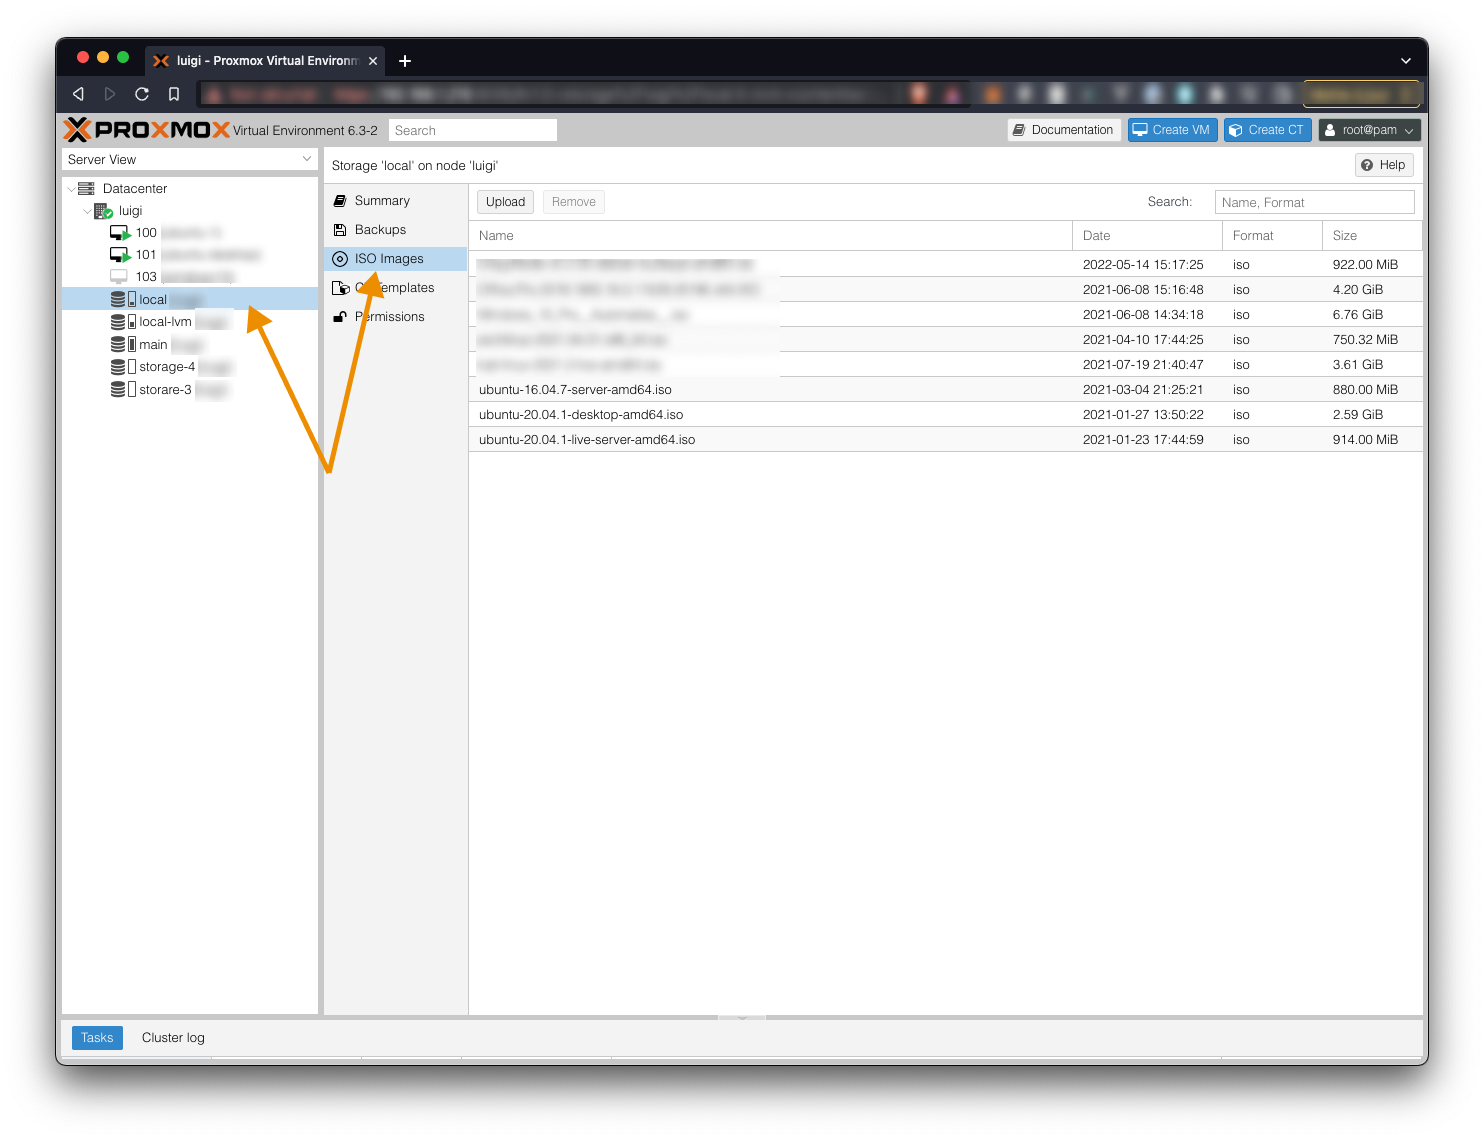Close the Proxmox browser tab
Screen dimensions: 1484x1139
click(x=373, y=61)
